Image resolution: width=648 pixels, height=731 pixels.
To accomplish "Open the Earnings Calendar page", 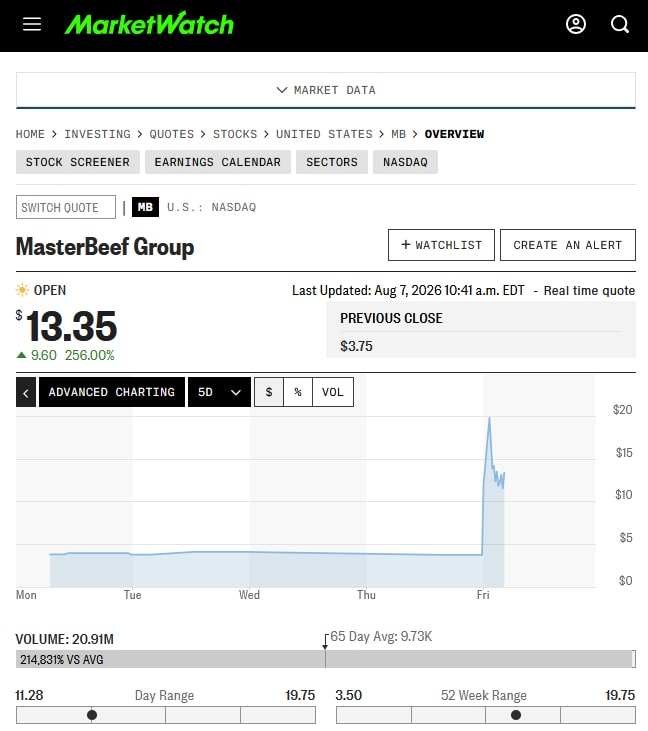I will (x=218, y=162).
